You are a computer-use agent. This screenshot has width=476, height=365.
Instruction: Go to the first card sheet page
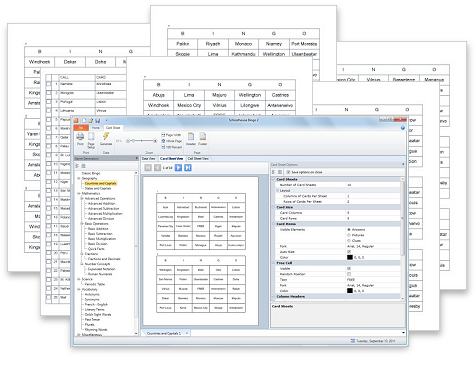click(x=148, y=168)
